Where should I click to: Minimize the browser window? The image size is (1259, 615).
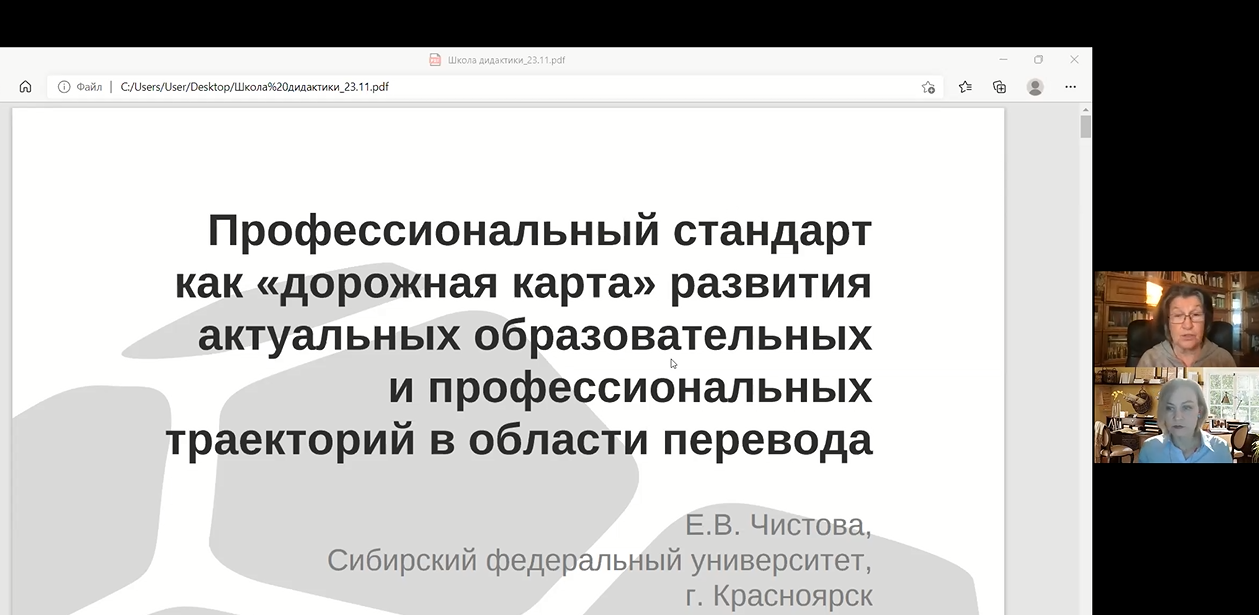tap(1003, 60)
